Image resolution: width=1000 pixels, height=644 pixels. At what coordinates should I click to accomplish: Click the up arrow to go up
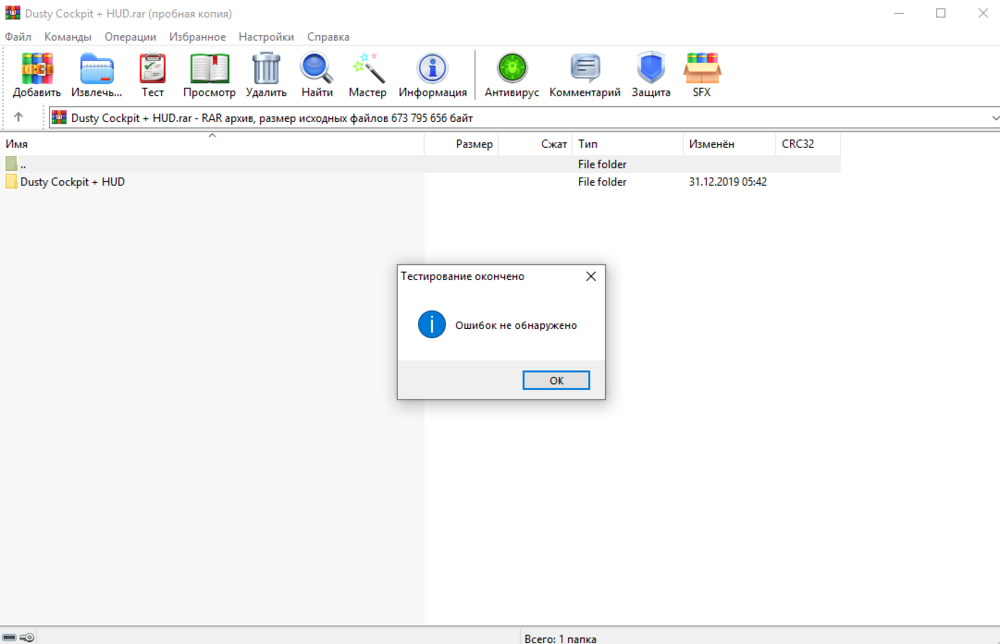coord(18,117)
